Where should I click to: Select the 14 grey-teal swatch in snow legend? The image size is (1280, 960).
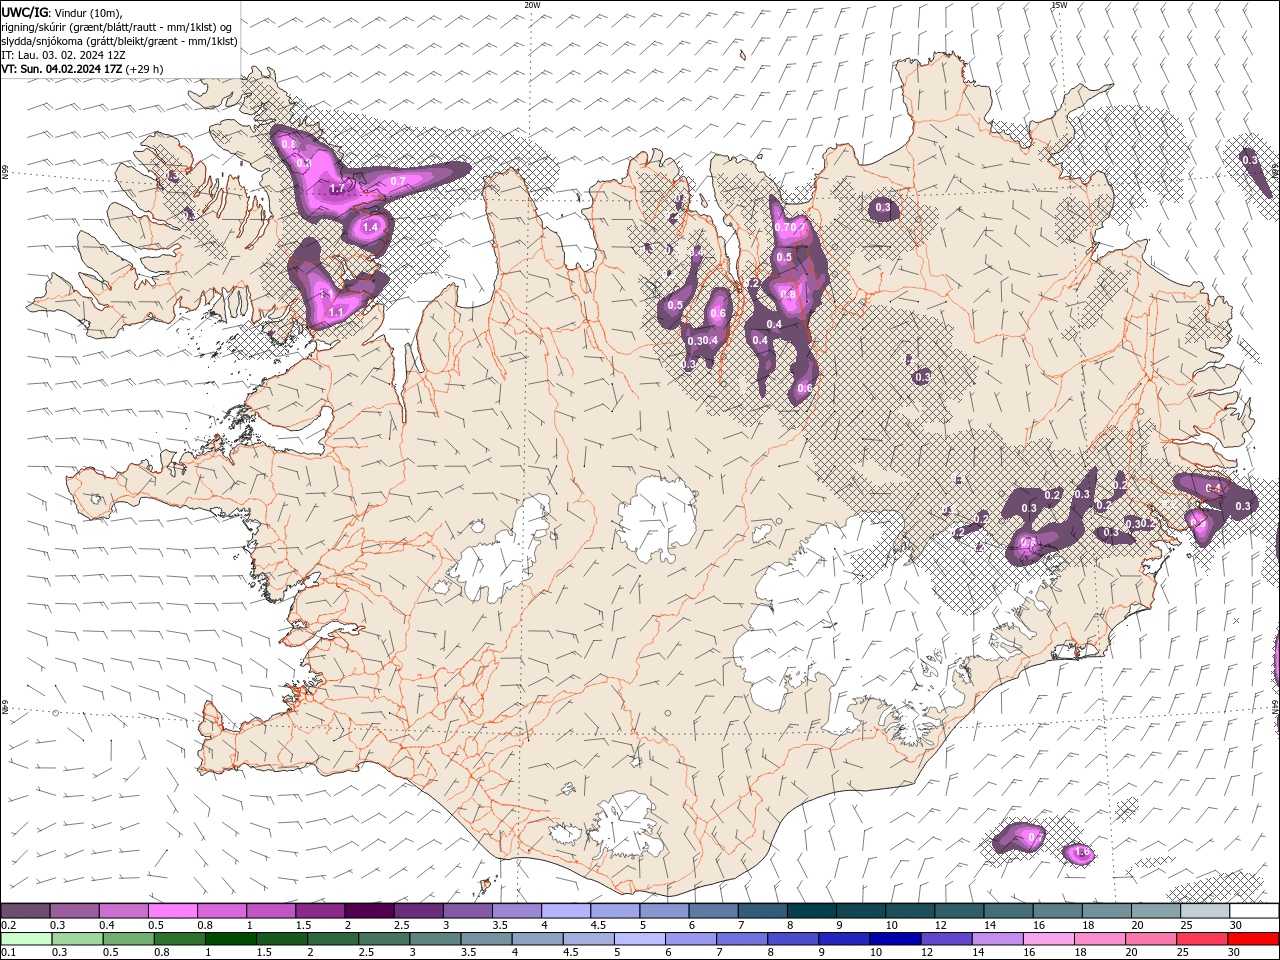tap(1007, 911)
